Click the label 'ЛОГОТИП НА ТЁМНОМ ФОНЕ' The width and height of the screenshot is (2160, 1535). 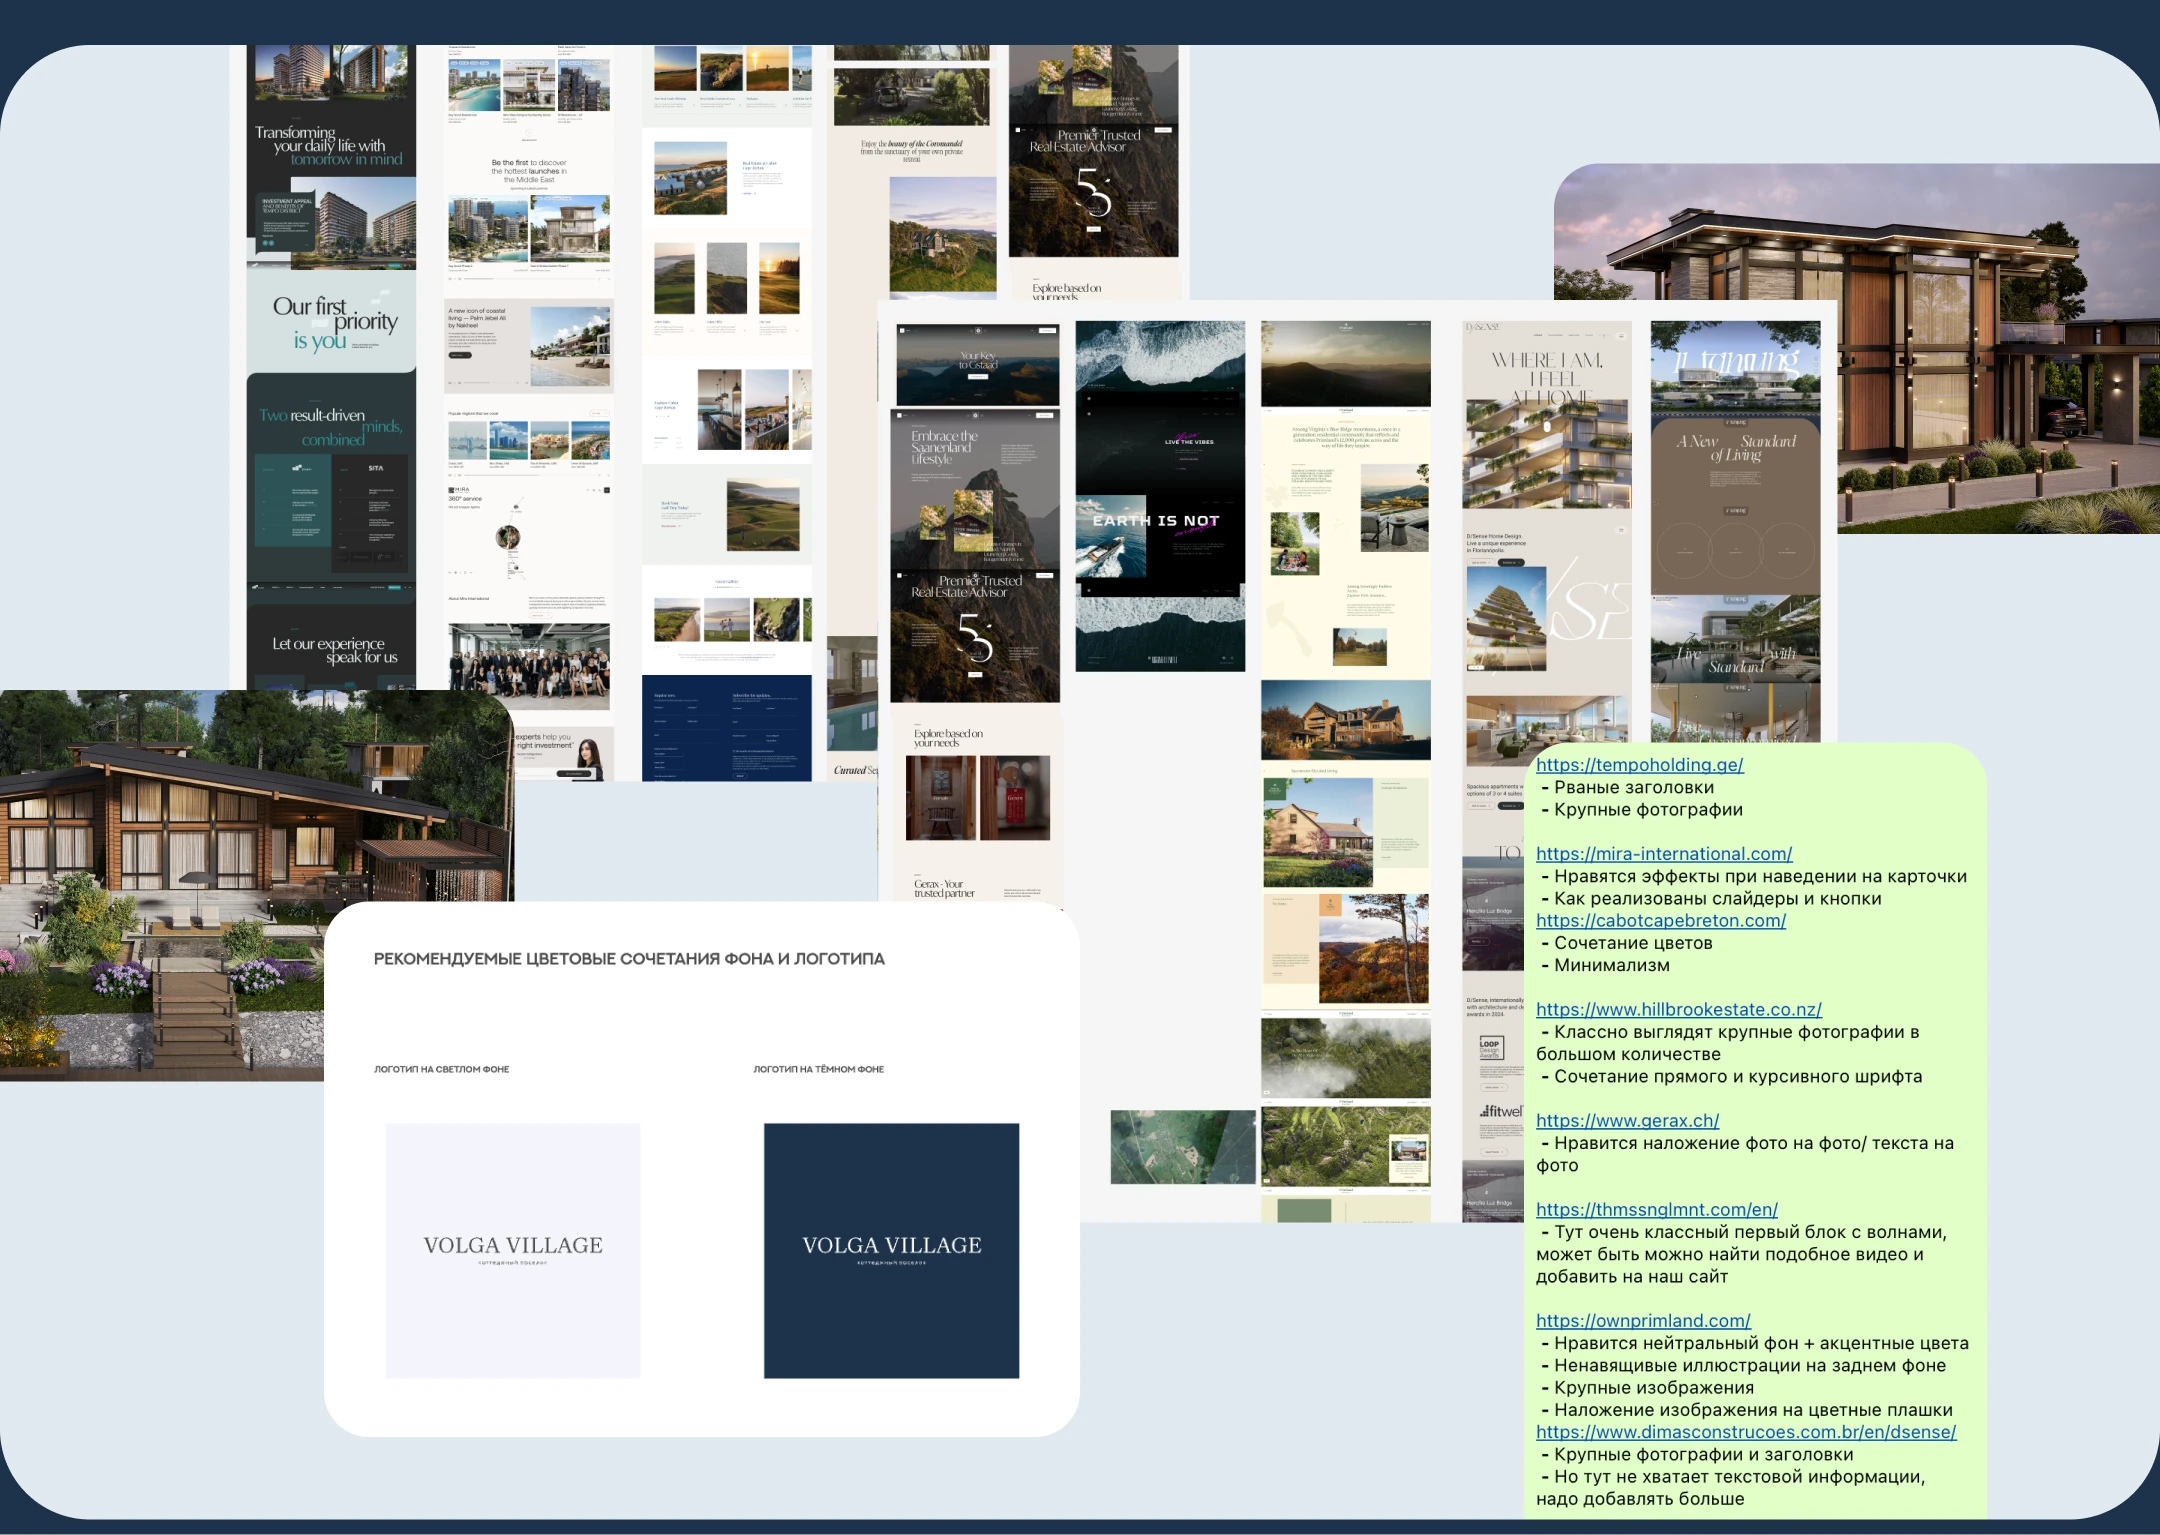click(x=819, y=1069)
